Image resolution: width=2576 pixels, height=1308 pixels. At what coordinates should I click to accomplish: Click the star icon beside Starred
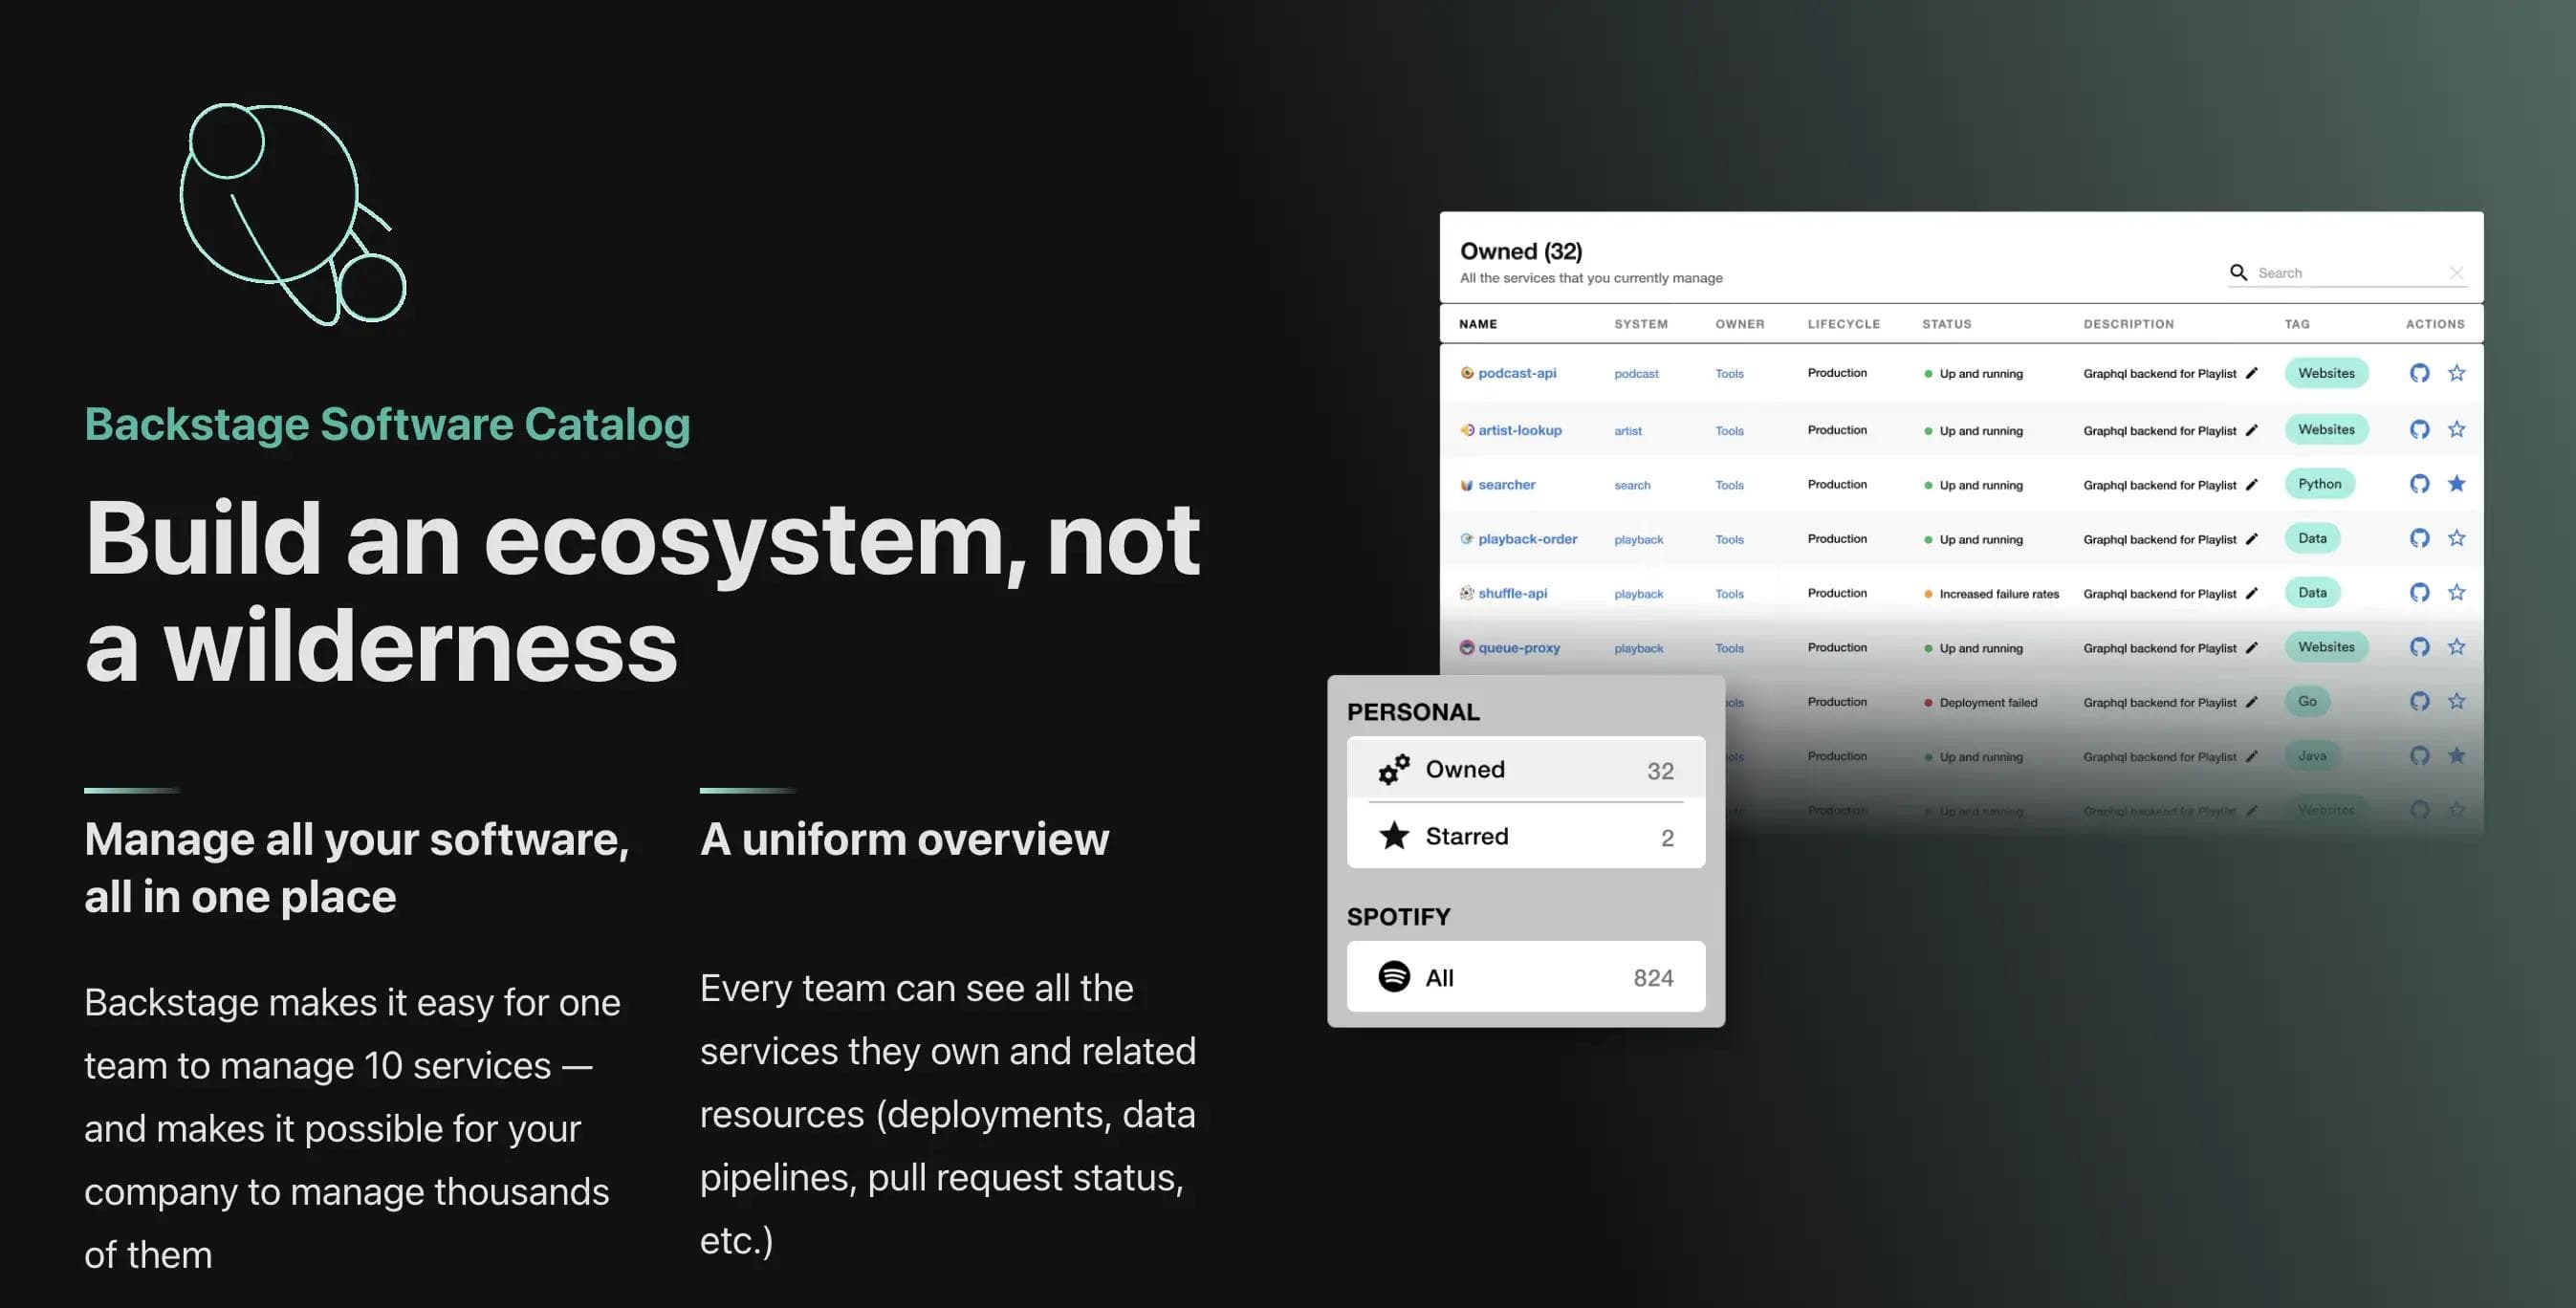click(1393, 835)
